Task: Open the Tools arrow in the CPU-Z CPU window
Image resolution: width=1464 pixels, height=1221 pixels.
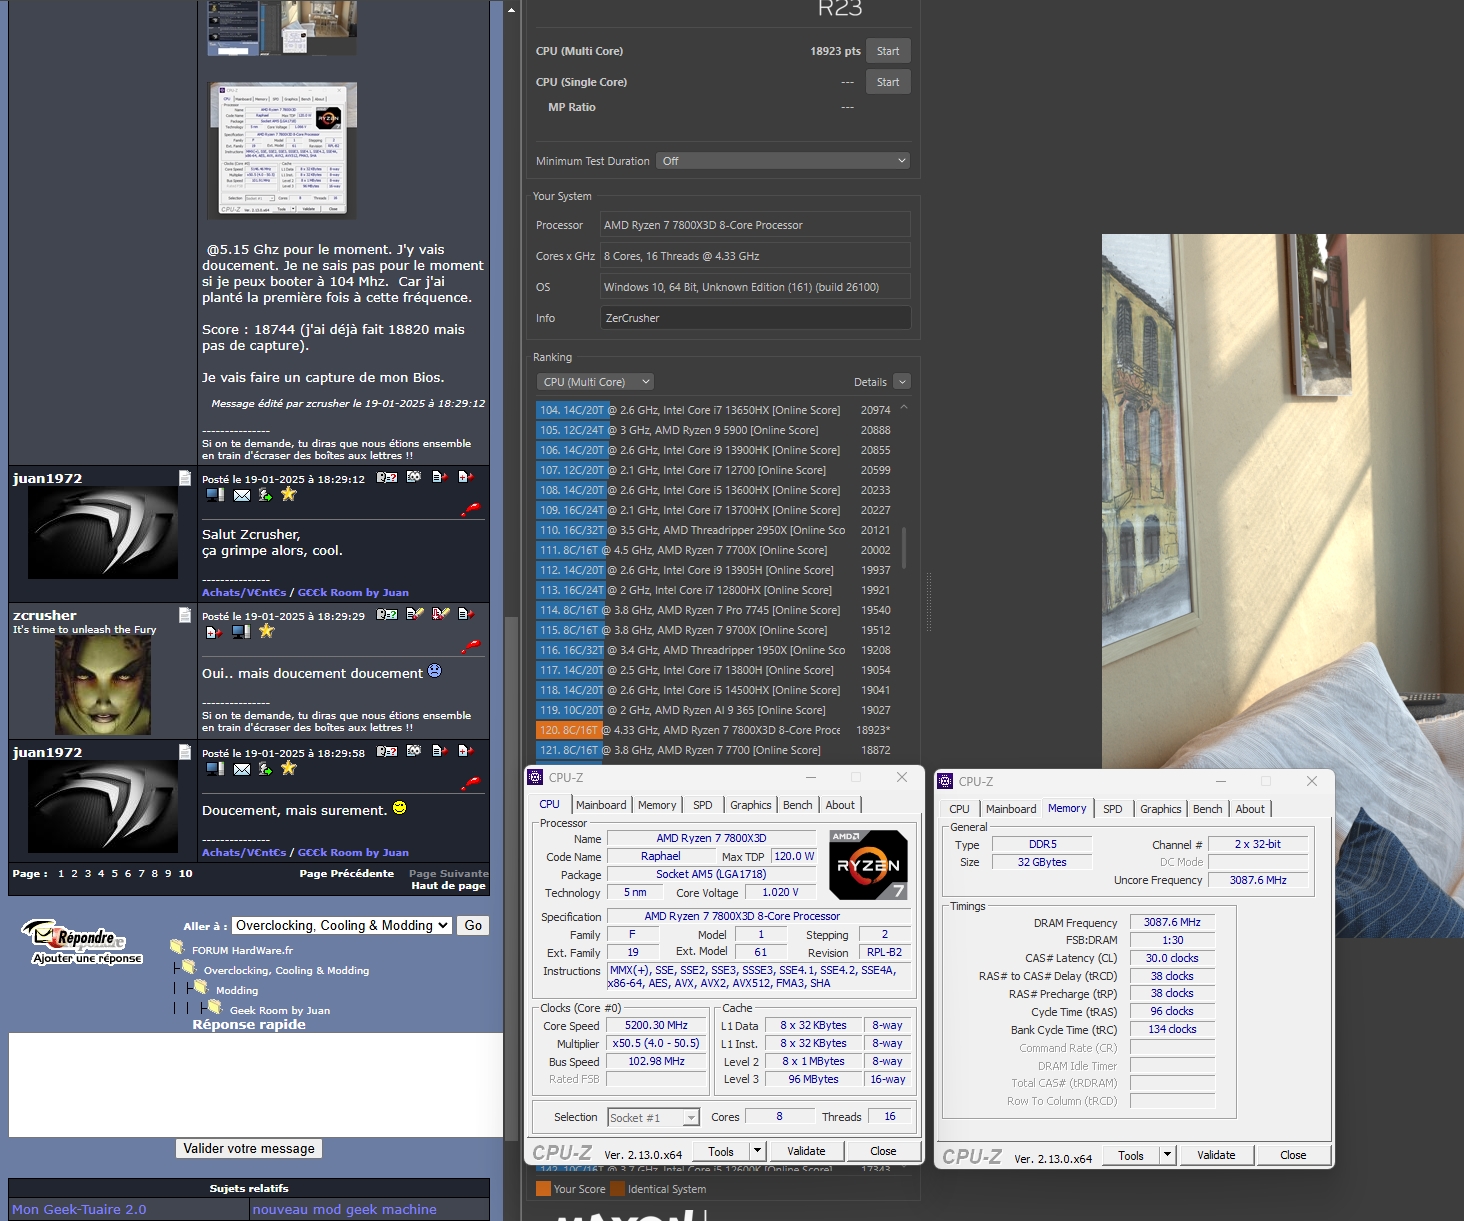Action: (x=758, y=1151)
